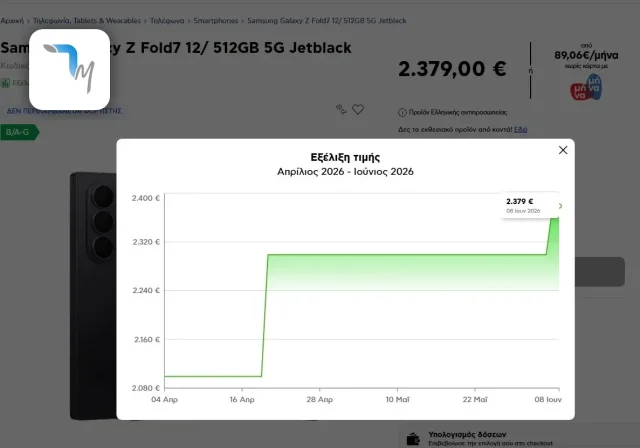Click the overlaid blue M logo
The height and width of the screenshot is (448, 640).
[69, 69]
